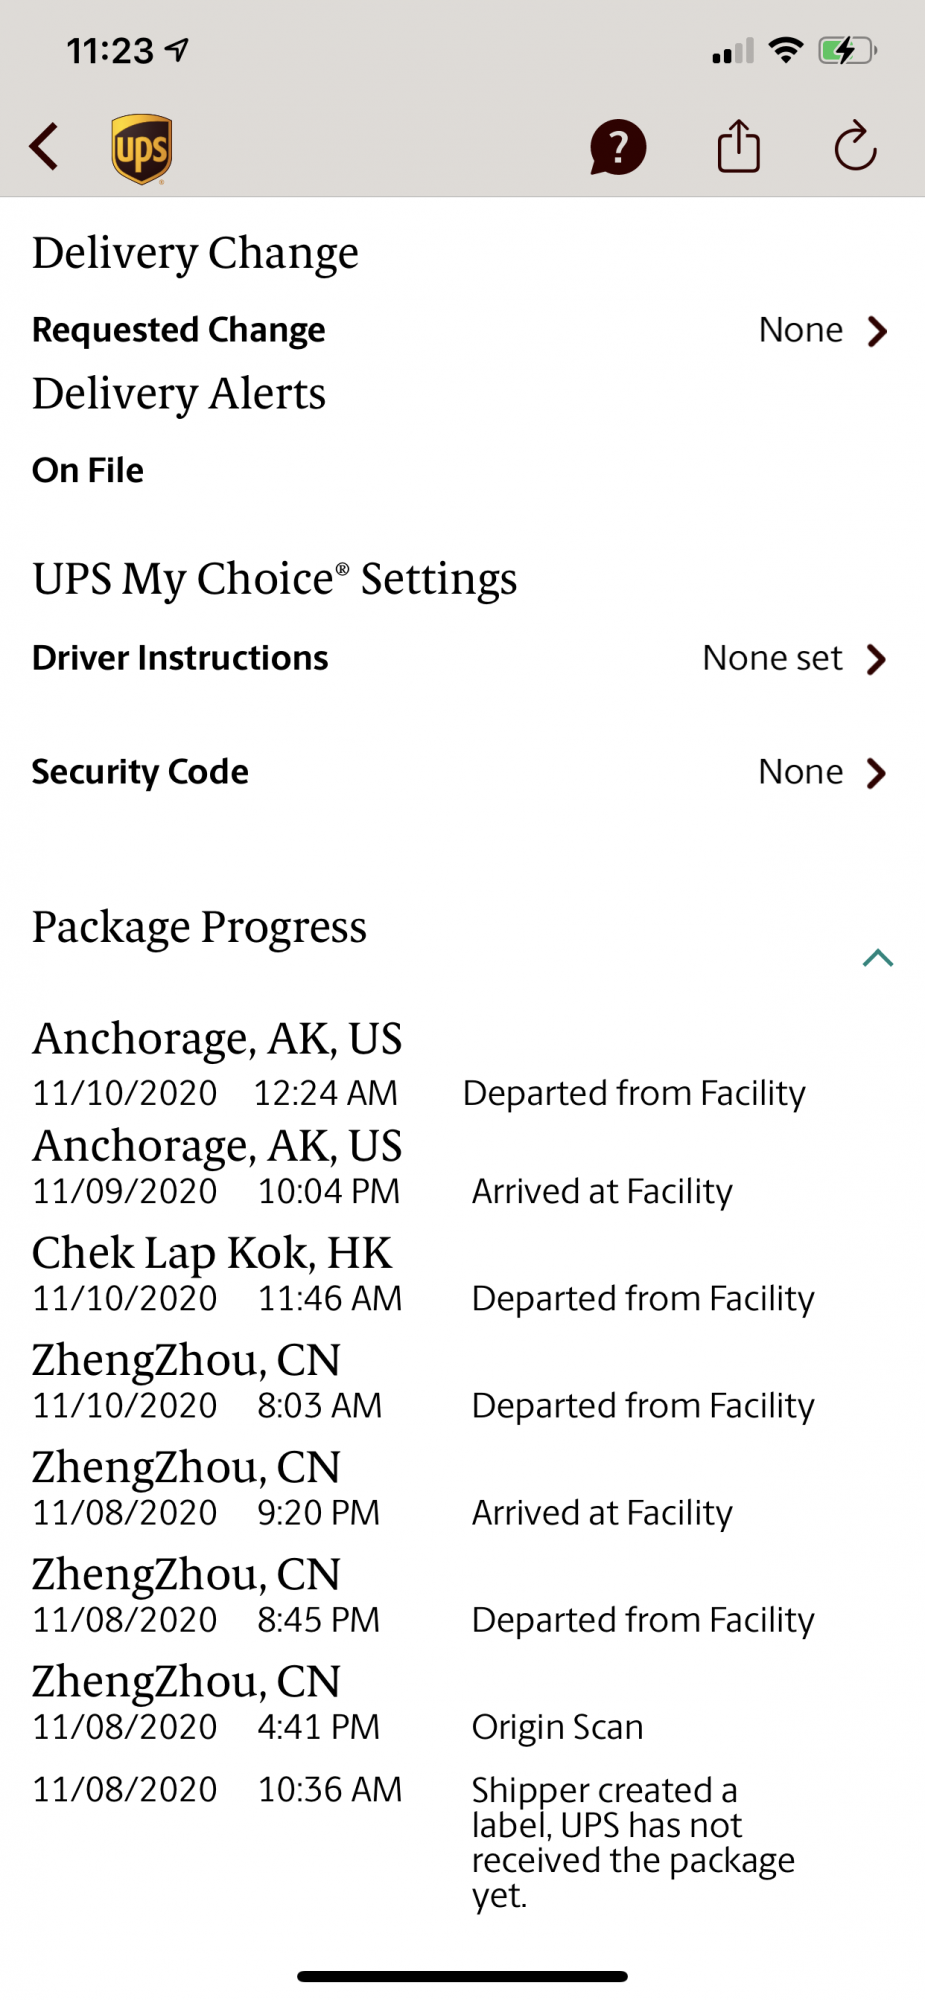
Task: Tap the UPS shield logo
Action: point(141,149)
